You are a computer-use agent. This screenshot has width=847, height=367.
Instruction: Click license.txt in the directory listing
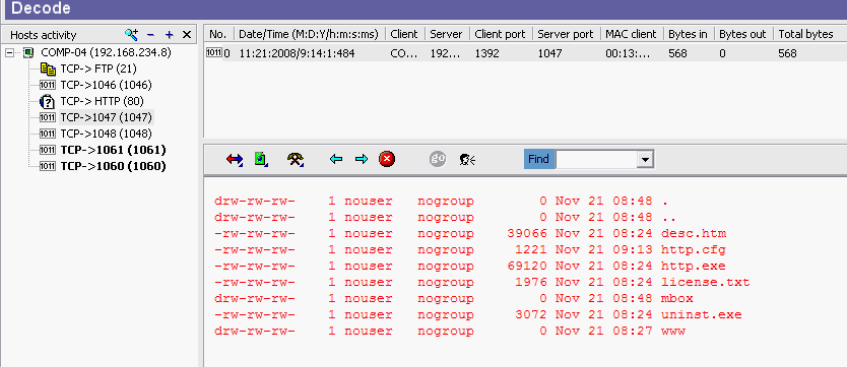(x=705, y=282)
